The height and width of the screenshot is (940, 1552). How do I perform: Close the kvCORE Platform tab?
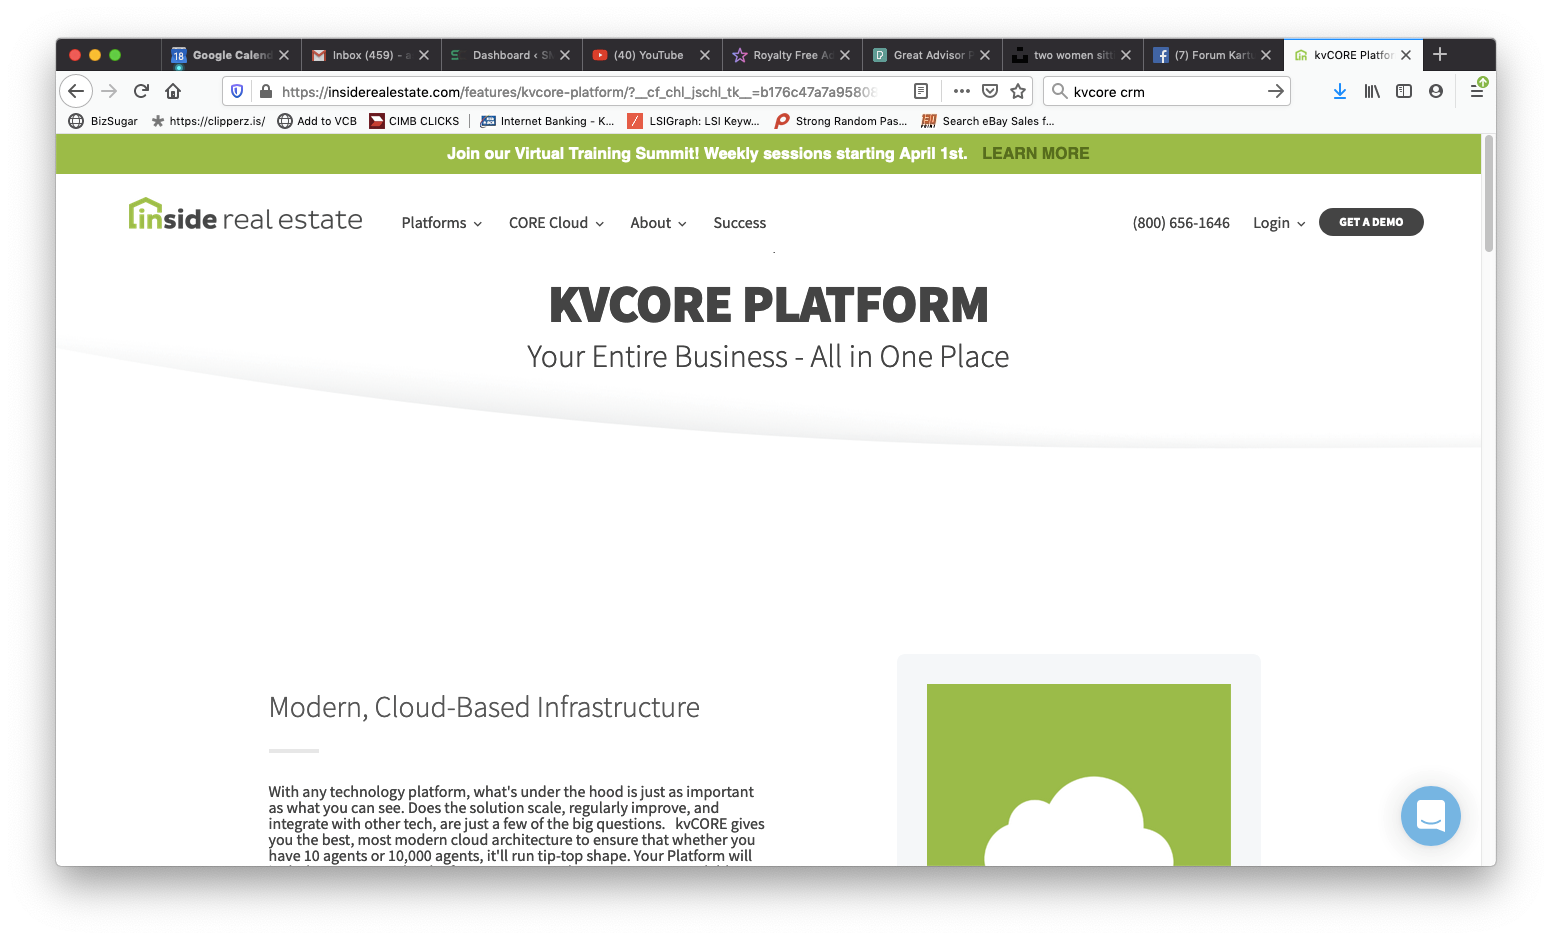pos(1406,55)
